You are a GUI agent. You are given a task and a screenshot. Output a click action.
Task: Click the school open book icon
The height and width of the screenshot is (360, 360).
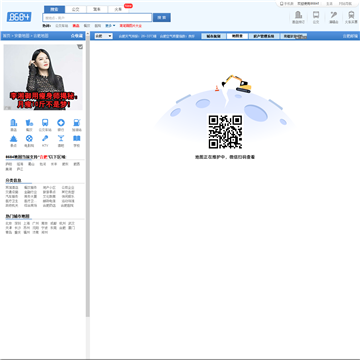77,138
